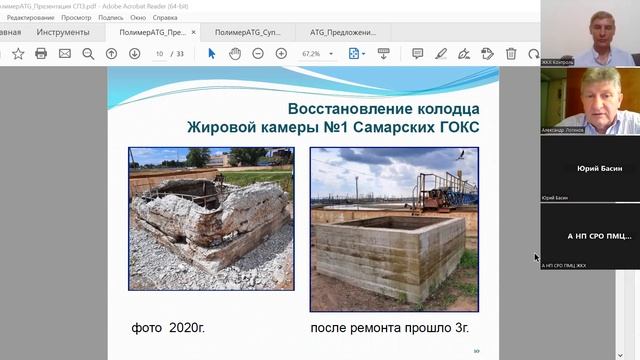The height and width of the screenshot is (360, 640).
Task: Add a comment note
Action: coord(418,53)
